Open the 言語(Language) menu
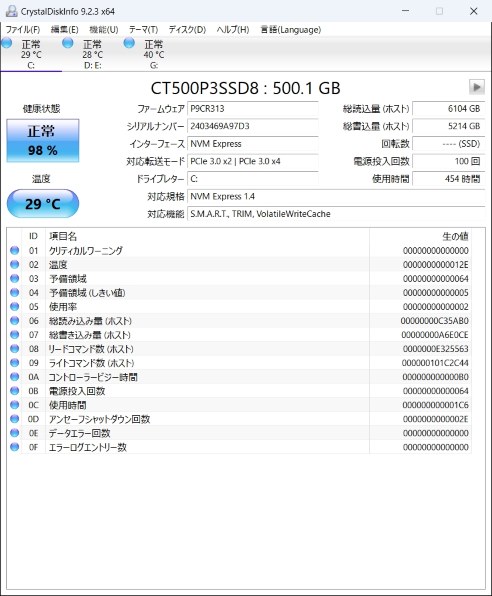The height and width of the screenshot is (596, 492). [x=291, y=30]
